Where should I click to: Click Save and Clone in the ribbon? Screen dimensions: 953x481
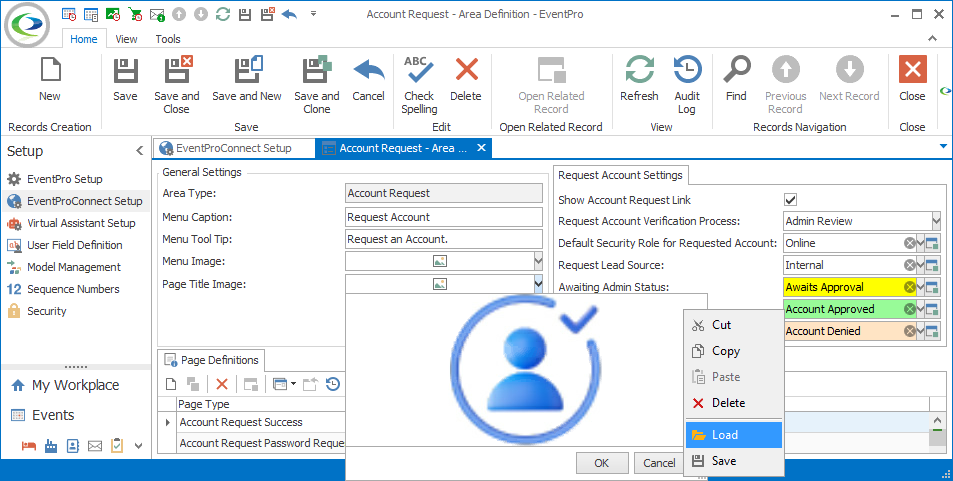(x=317, y=85)
